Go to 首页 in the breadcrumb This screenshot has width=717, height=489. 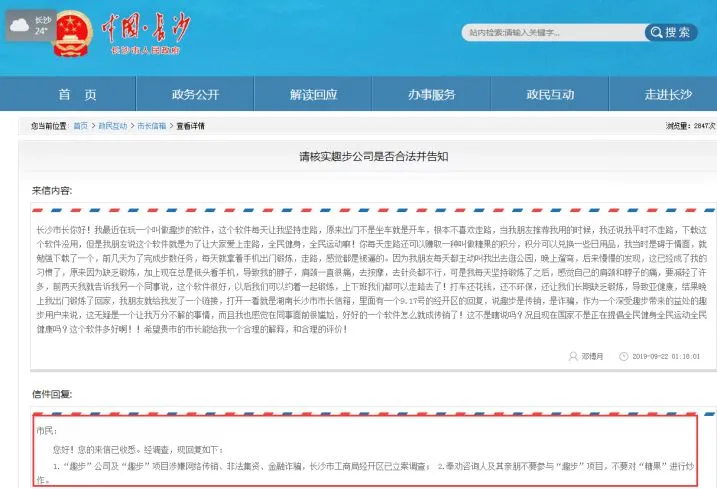point(80,126)
